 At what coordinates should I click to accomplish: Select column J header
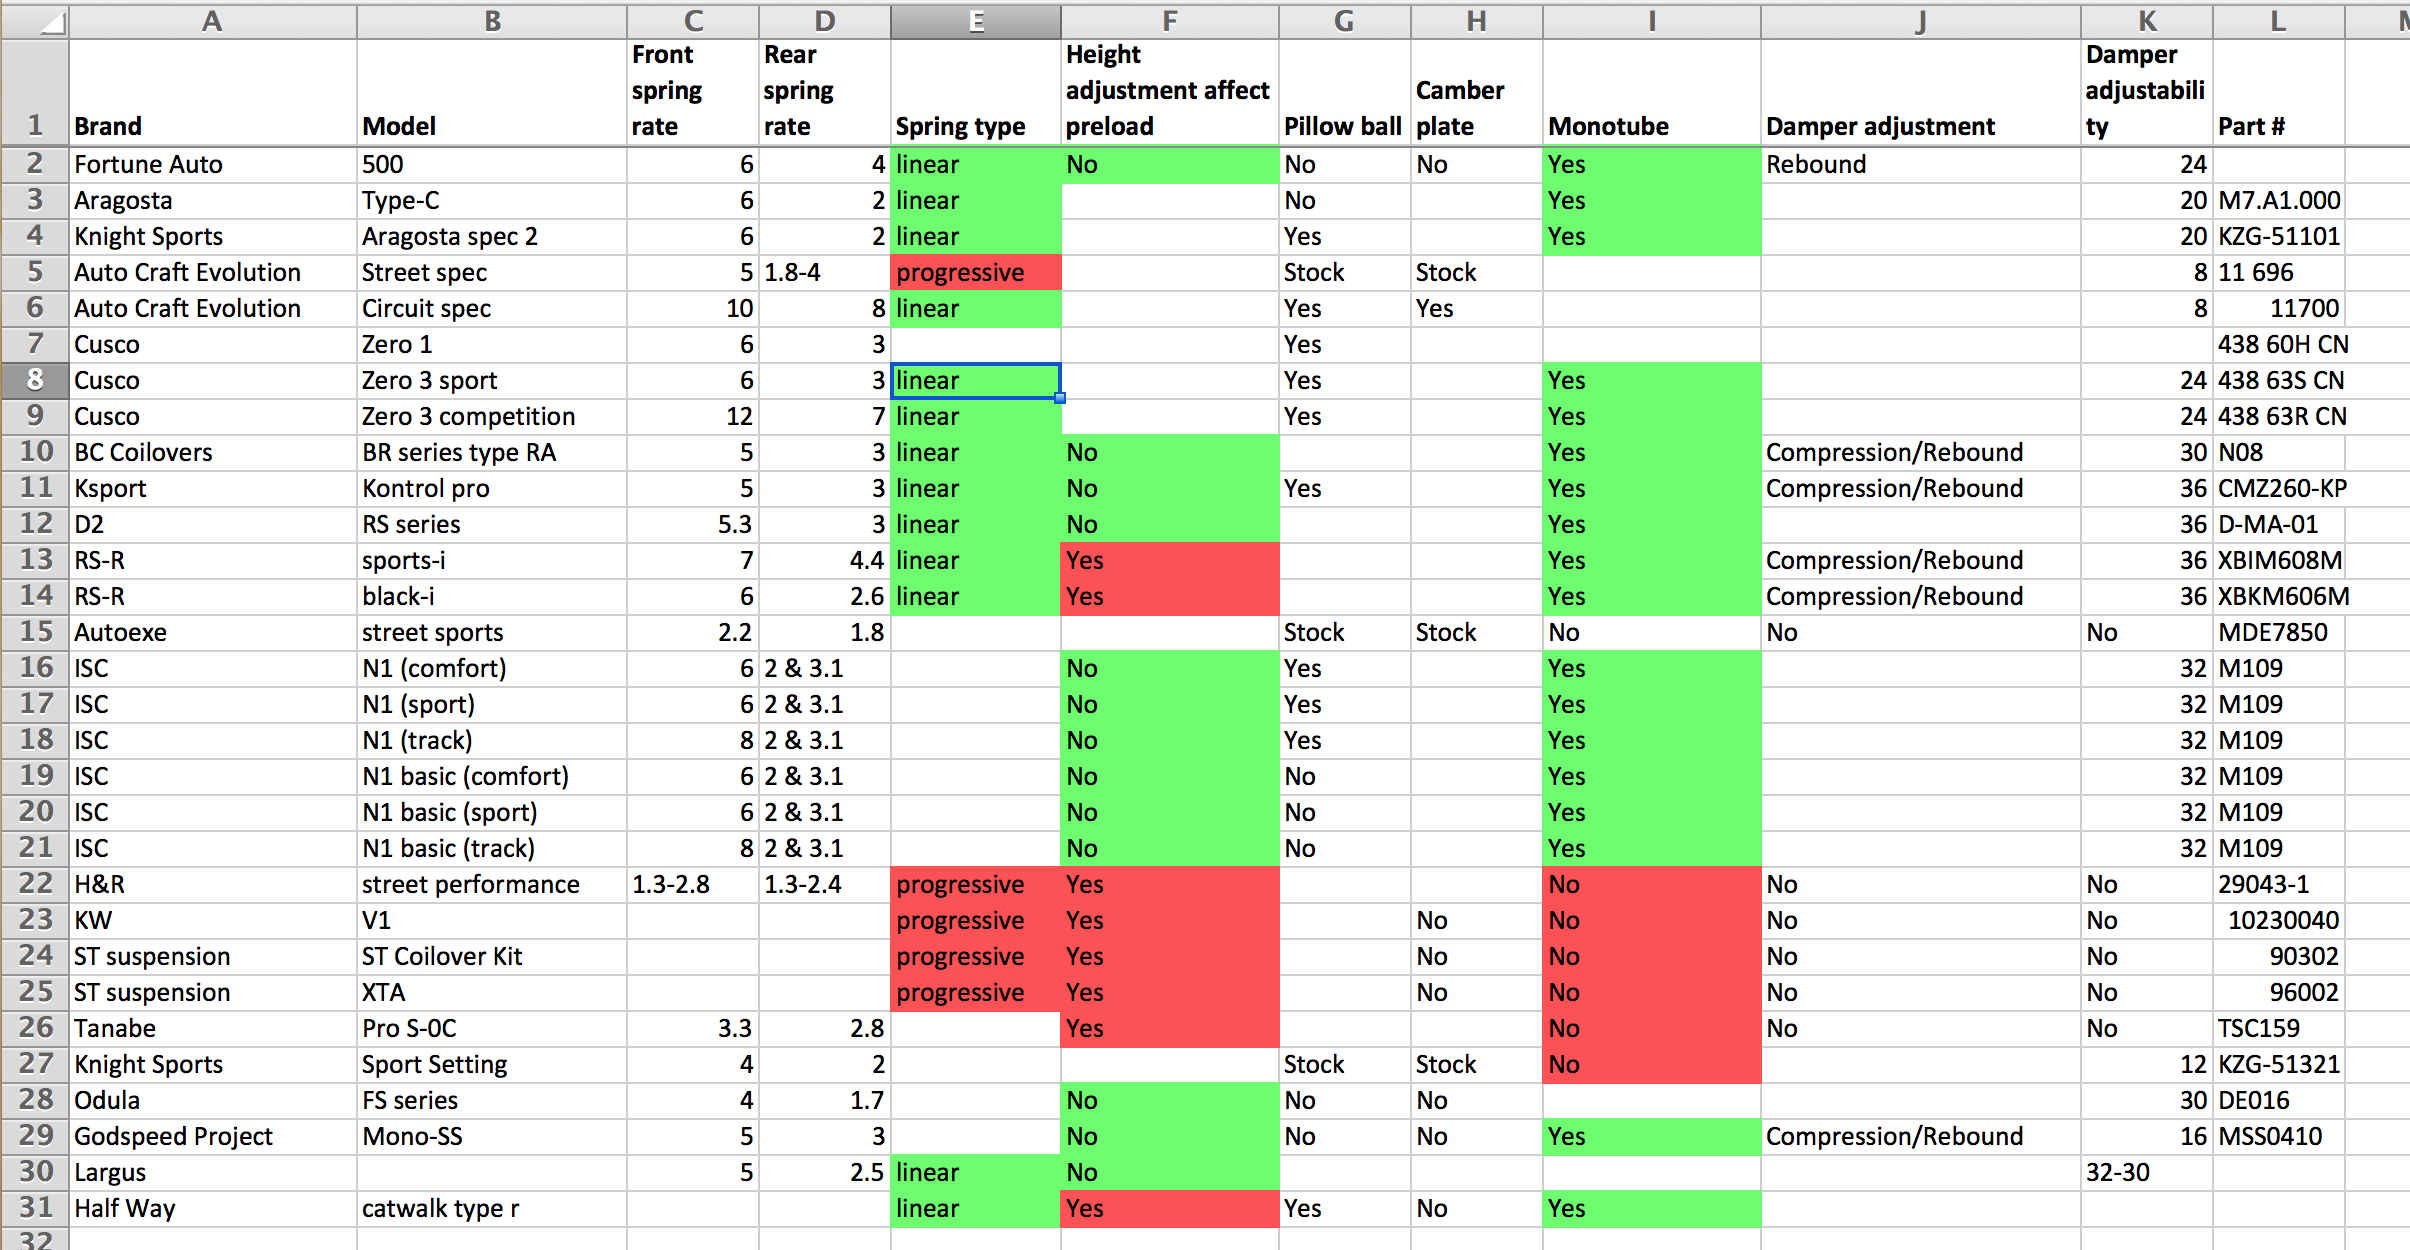[1920, 21]
